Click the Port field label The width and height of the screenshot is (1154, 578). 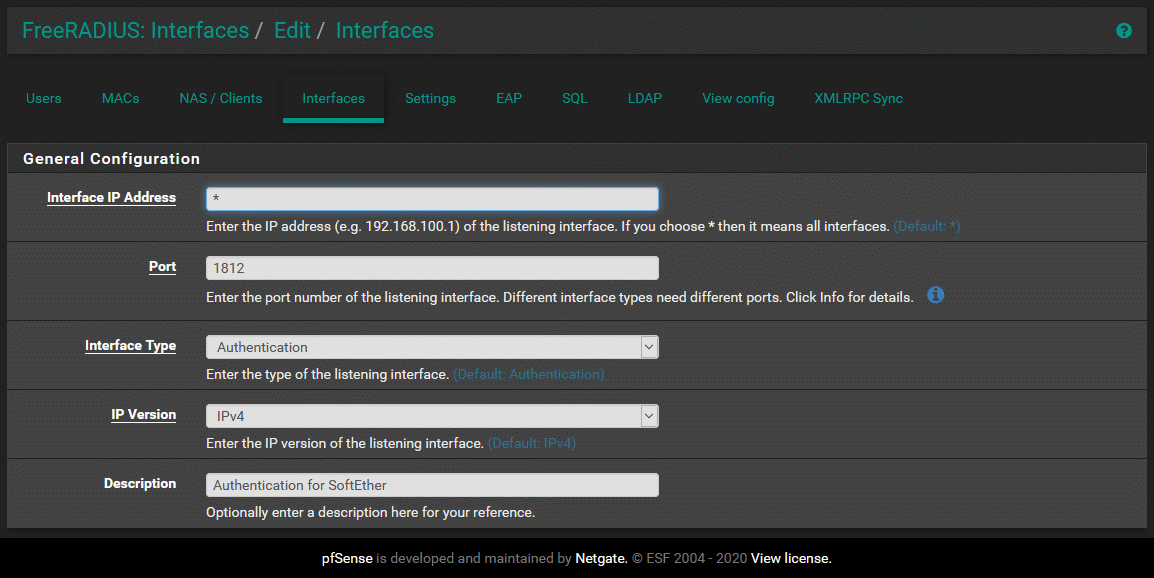click(x=162, y=267)
